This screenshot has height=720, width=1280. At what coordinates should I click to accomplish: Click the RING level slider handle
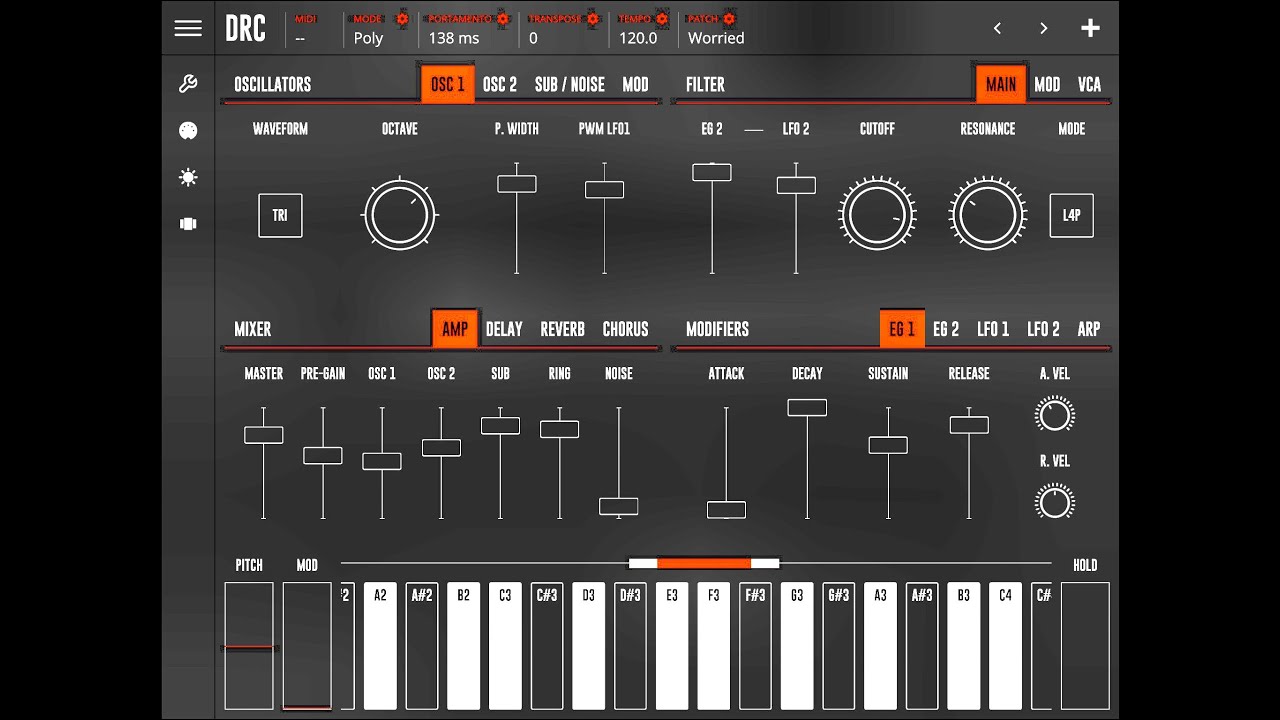tap(560, 429)
